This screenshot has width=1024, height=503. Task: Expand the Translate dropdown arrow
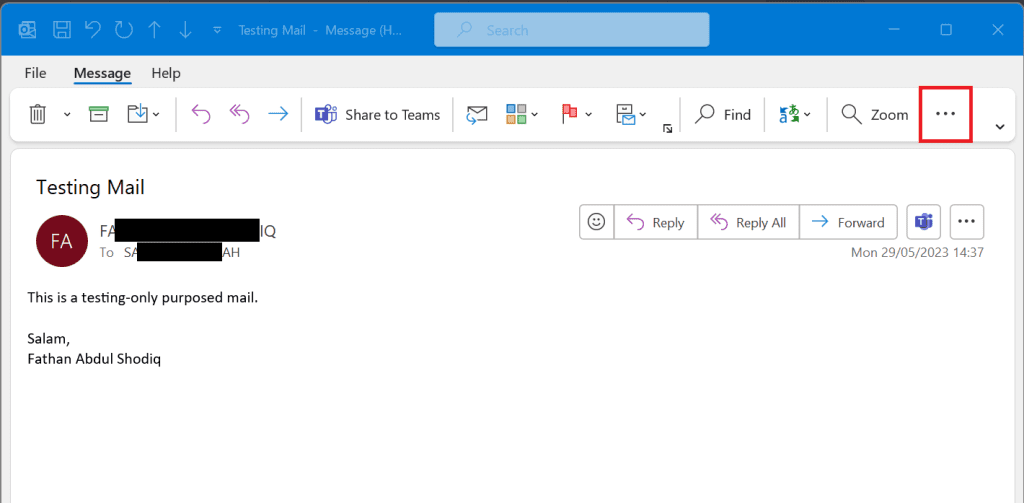(808, 115)
